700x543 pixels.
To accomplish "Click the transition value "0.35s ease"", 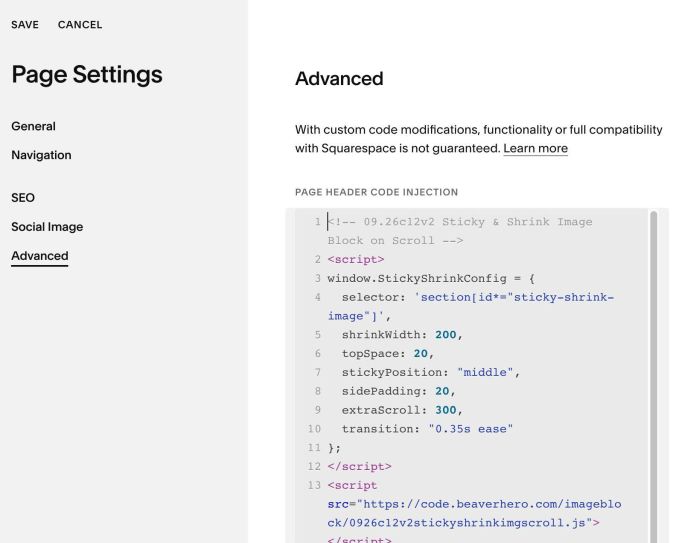I will pos(471,429).
